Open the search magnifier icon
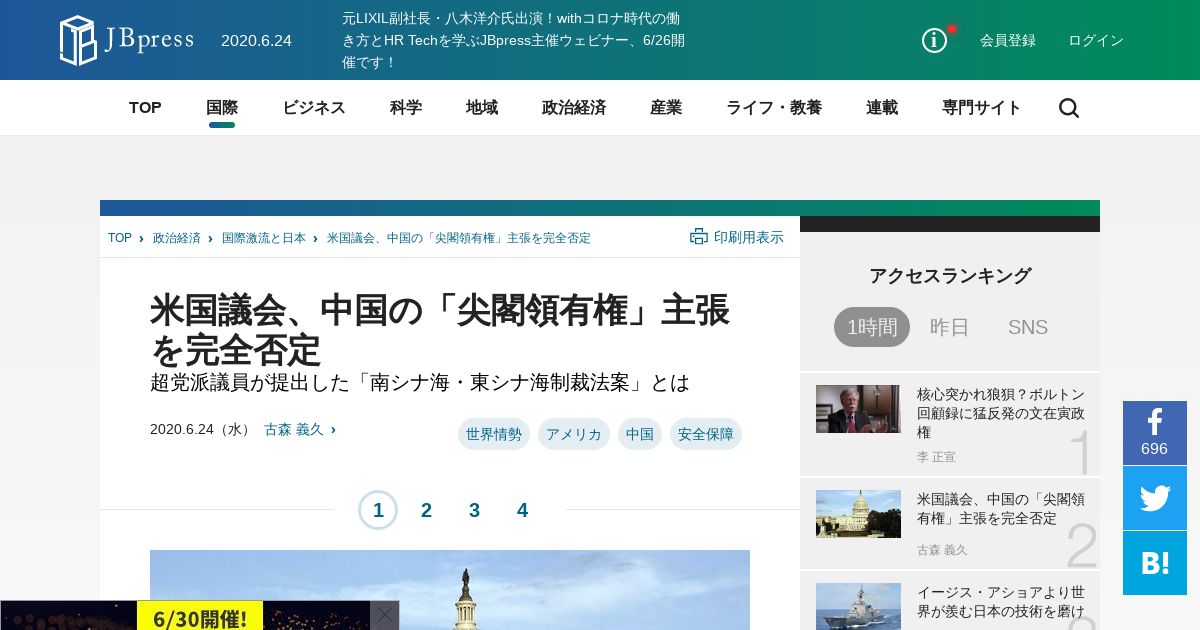The height and width of the screenshot is (630, 1200). pyautogui.click(x=1069, y=108)
